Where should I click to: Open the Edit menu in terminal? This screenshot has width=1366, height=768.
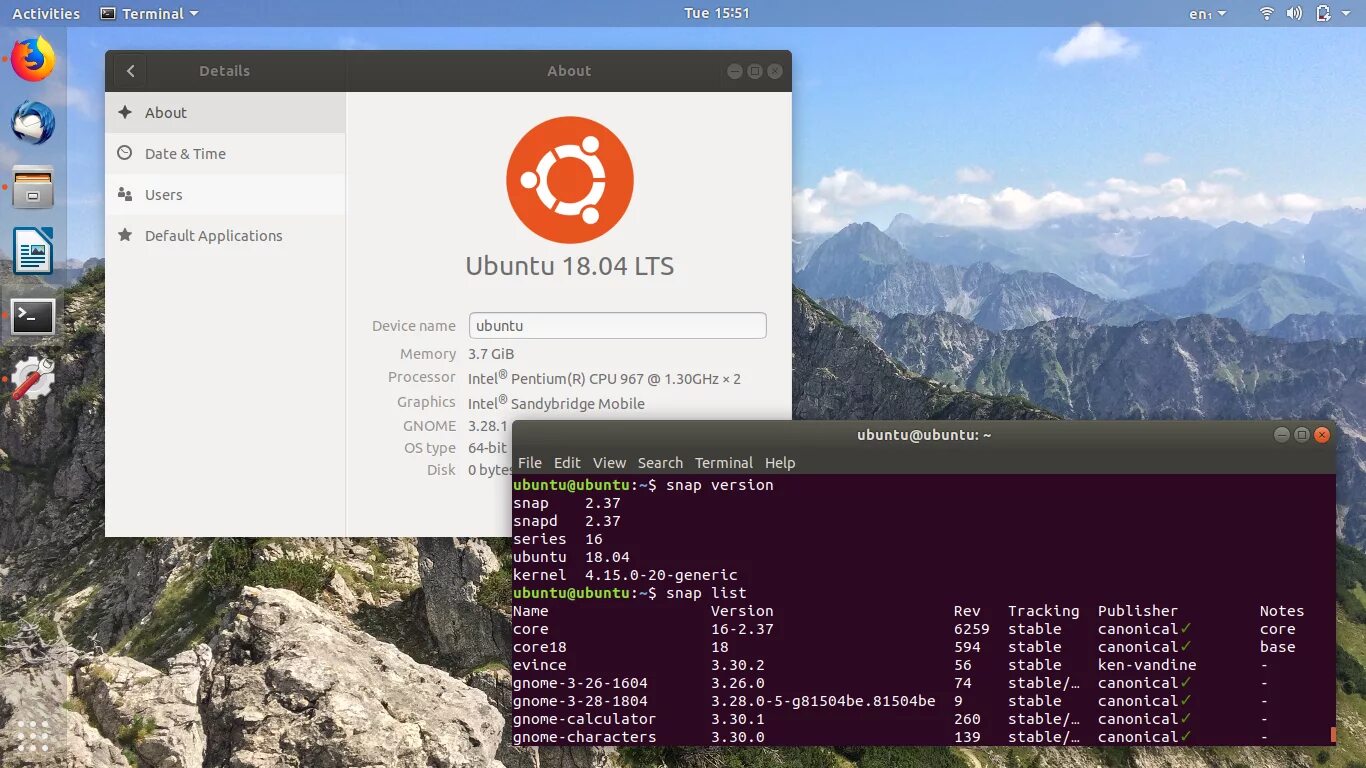pyautogui.click(x=567, y=463)
